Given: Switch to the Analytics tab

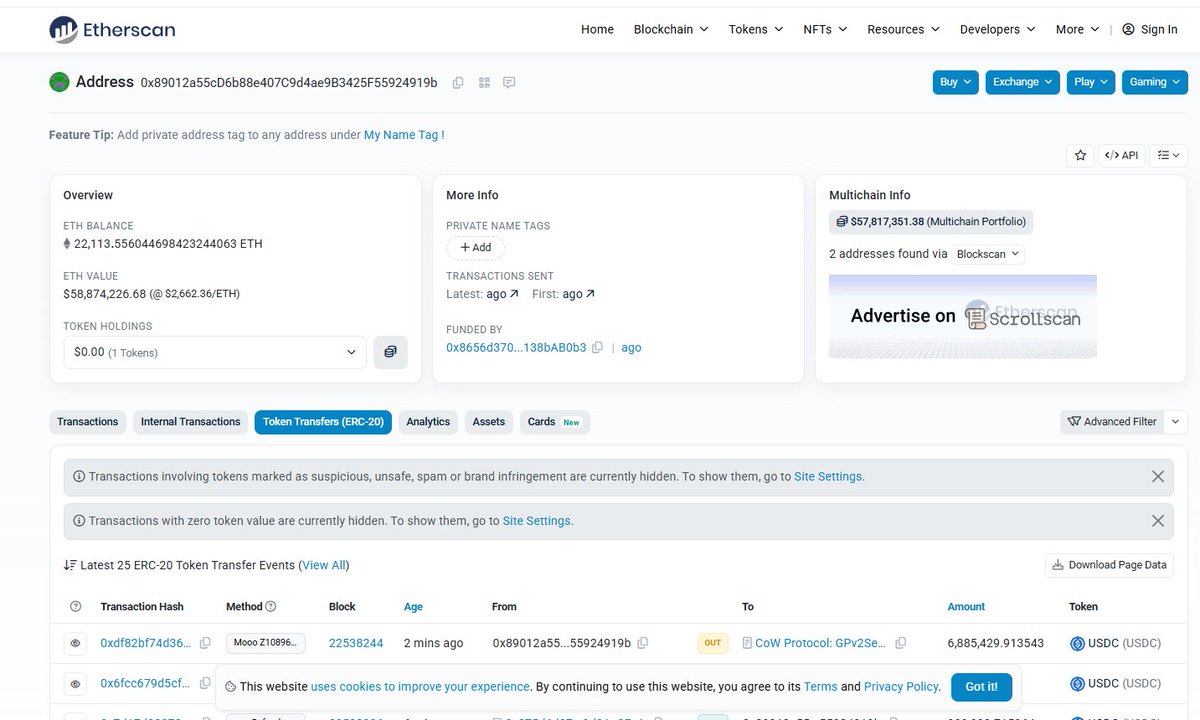Looking at the screenshot, I should 428,422.
